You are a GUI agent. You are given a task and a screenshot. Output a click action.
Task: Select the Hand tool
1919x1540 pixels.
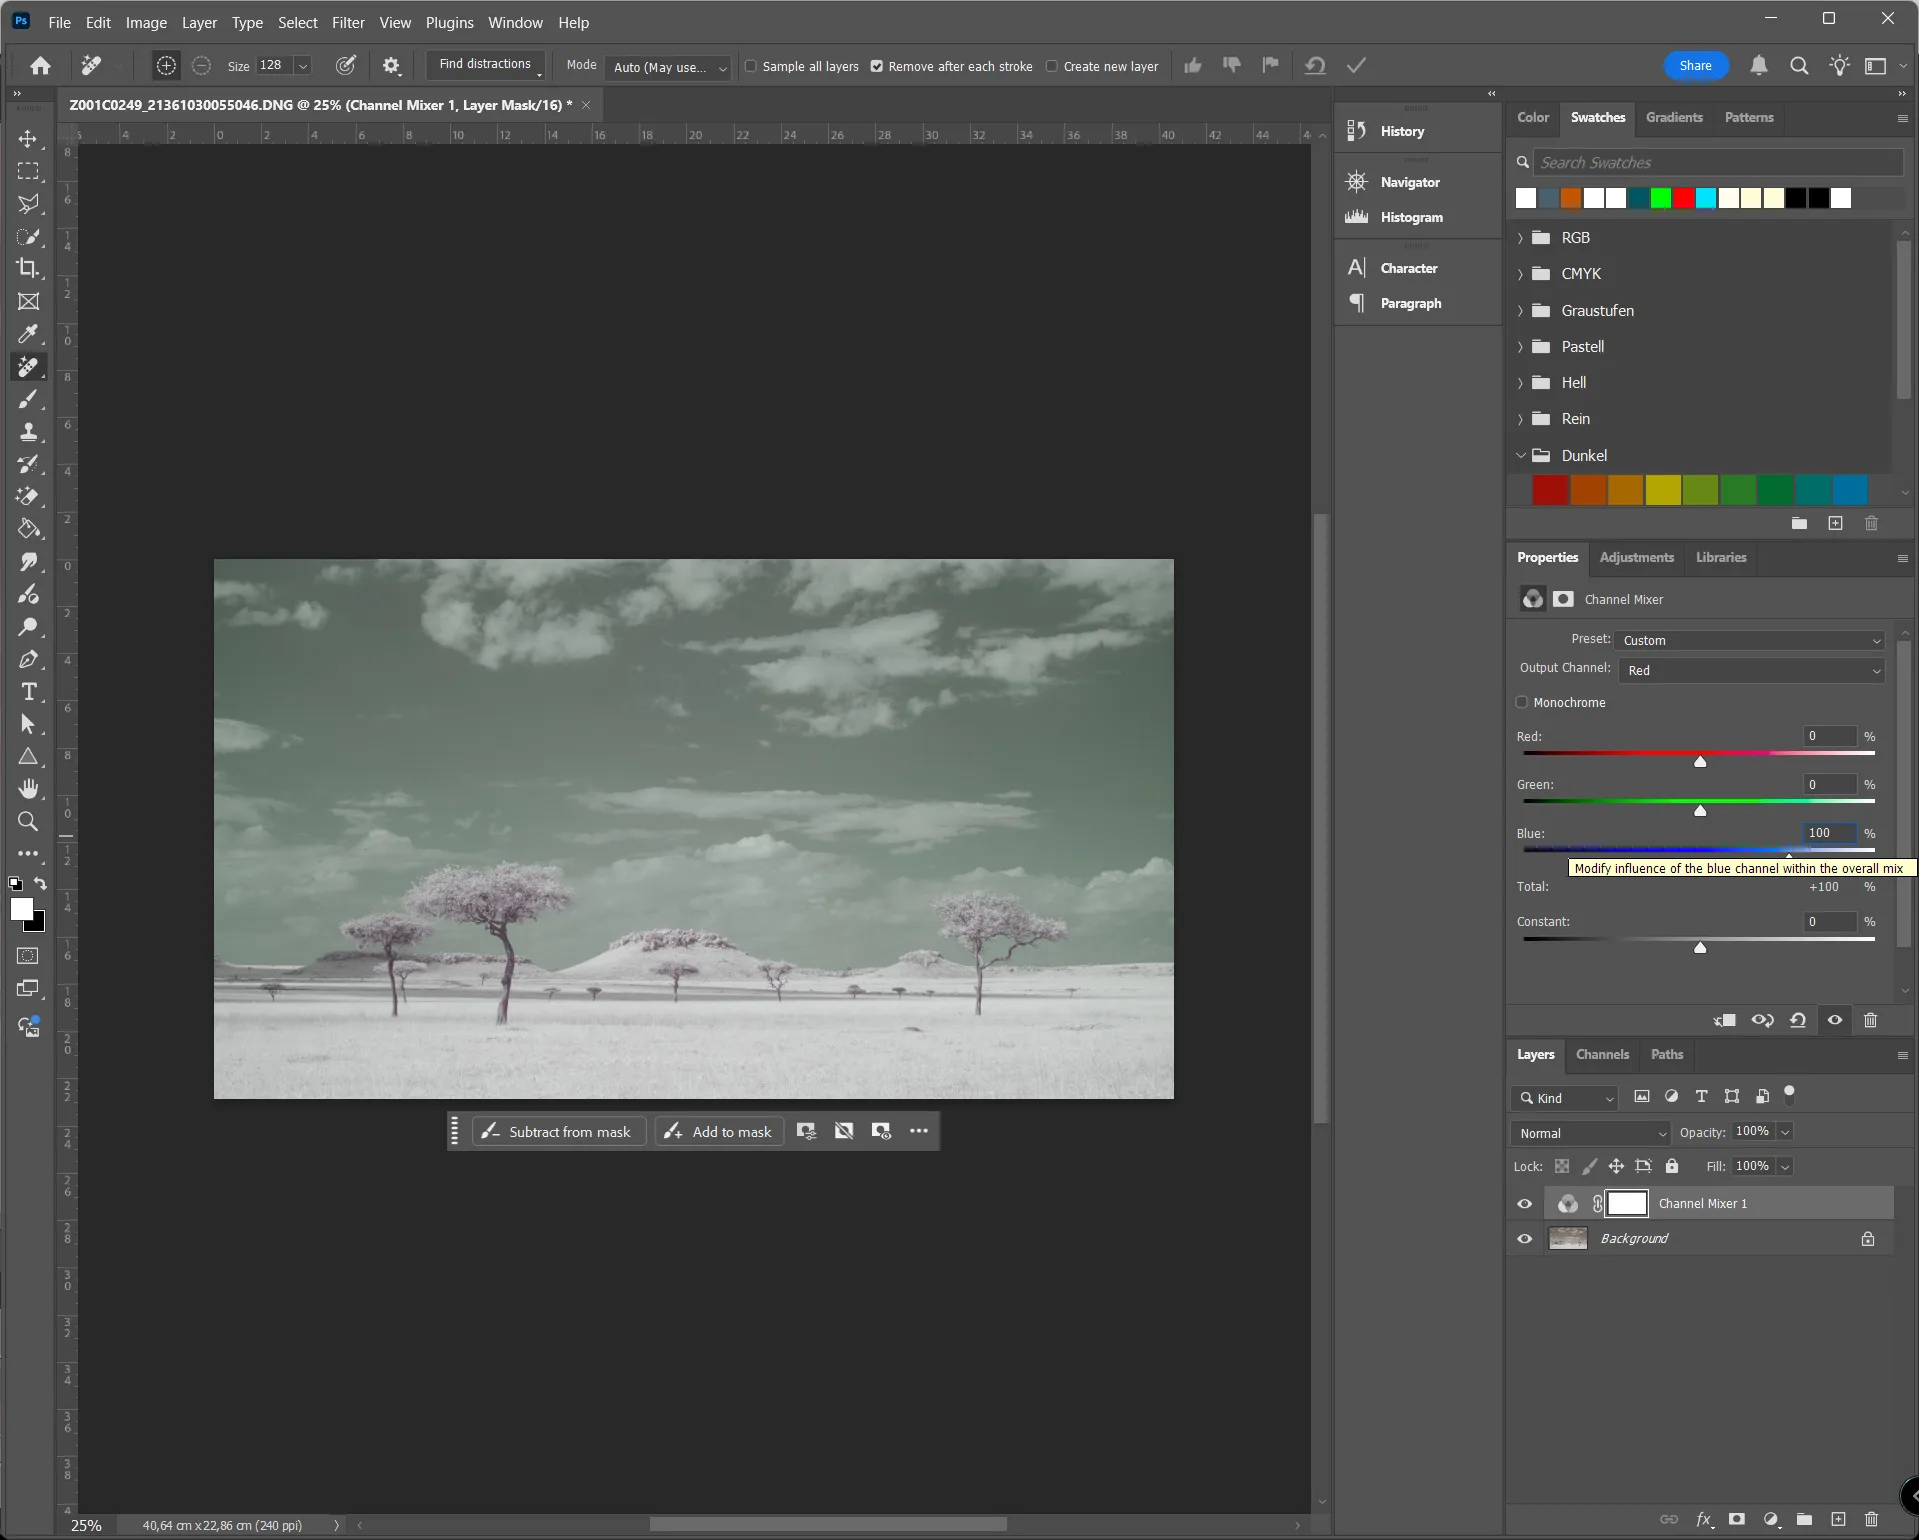pos(28,789)
